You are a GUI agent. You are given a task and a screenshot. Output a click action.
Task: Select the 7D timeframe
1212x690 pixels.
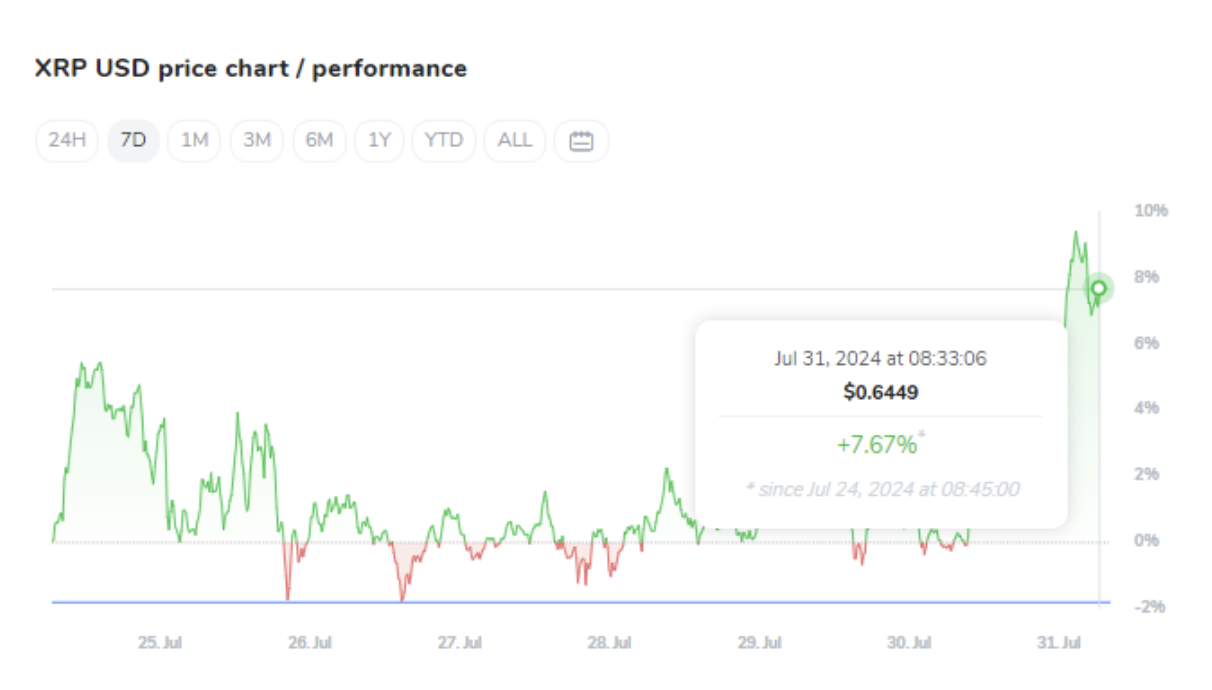(x=133, y=140)
